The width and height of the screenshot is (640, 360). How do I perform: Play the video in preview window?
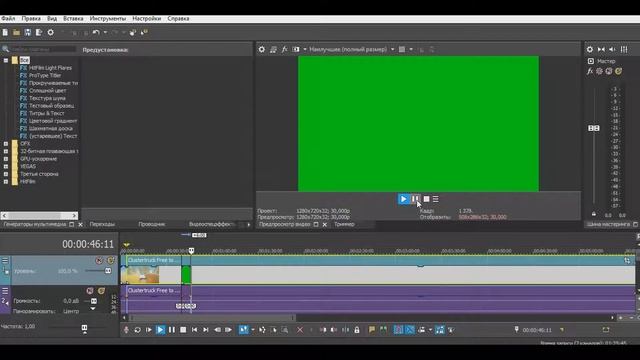[x=403, y=199]
